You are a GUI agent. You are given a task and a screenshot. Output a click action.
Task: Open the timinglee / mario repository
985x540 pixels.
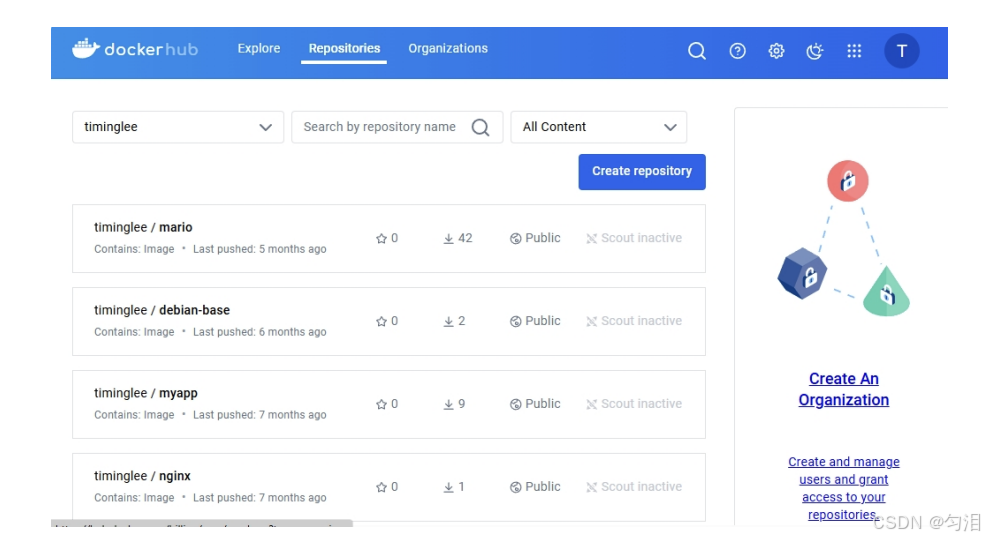143,227
